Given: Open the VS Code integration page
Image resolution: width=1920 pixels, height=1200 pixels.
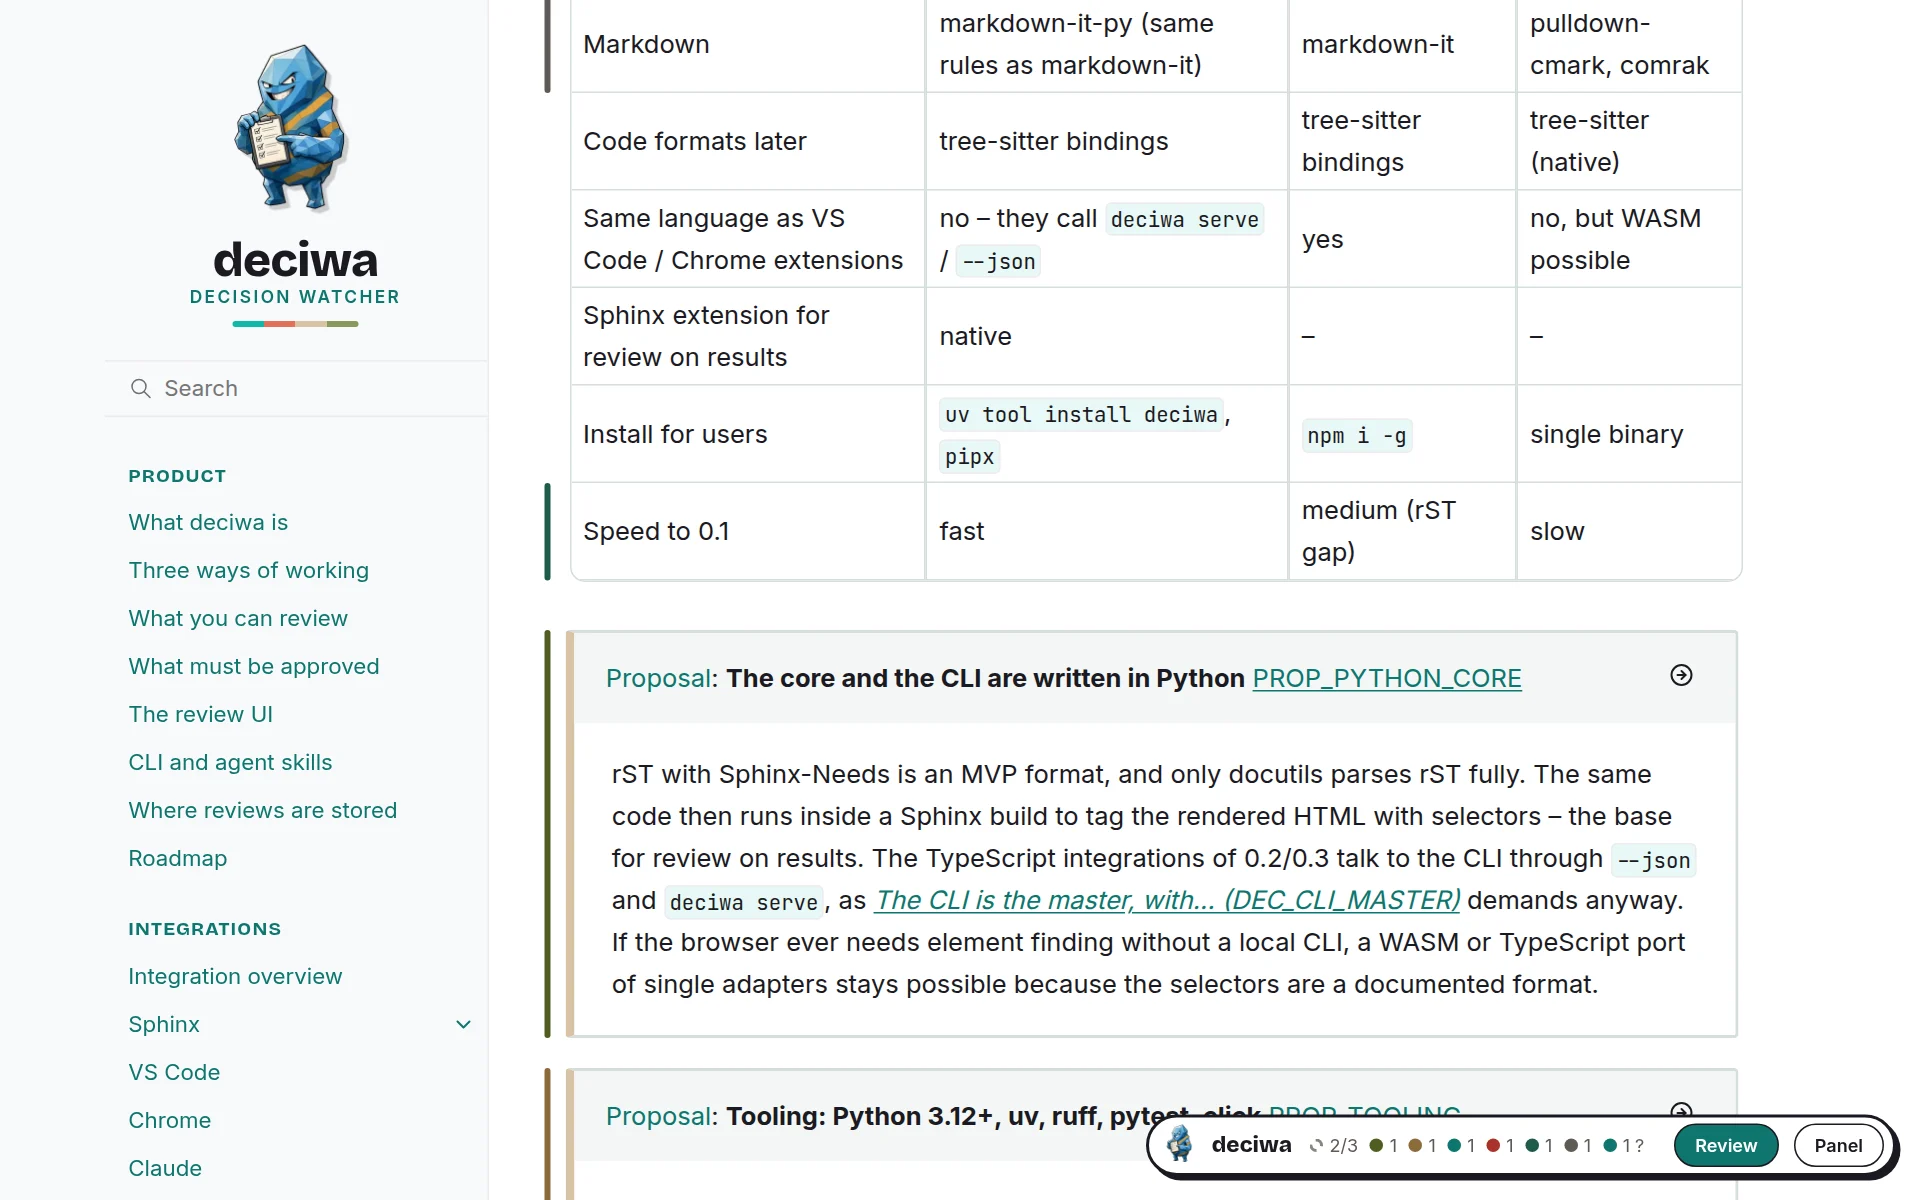Looking at the screenshot, I should (x=174, y=1072).
